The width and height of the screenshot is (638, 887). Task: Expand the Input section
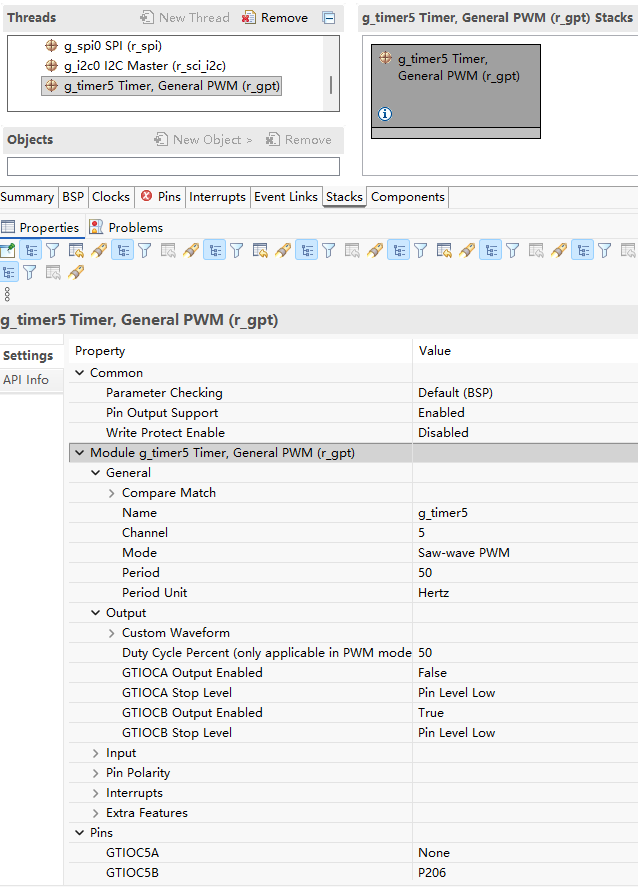[x=96, y=753]
